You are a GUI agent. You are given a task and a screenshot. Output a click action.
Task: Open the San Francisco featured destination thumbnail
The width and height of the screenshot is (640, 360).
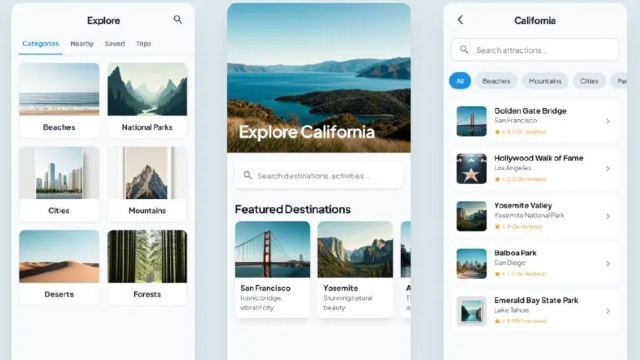(x=273, y=249)
